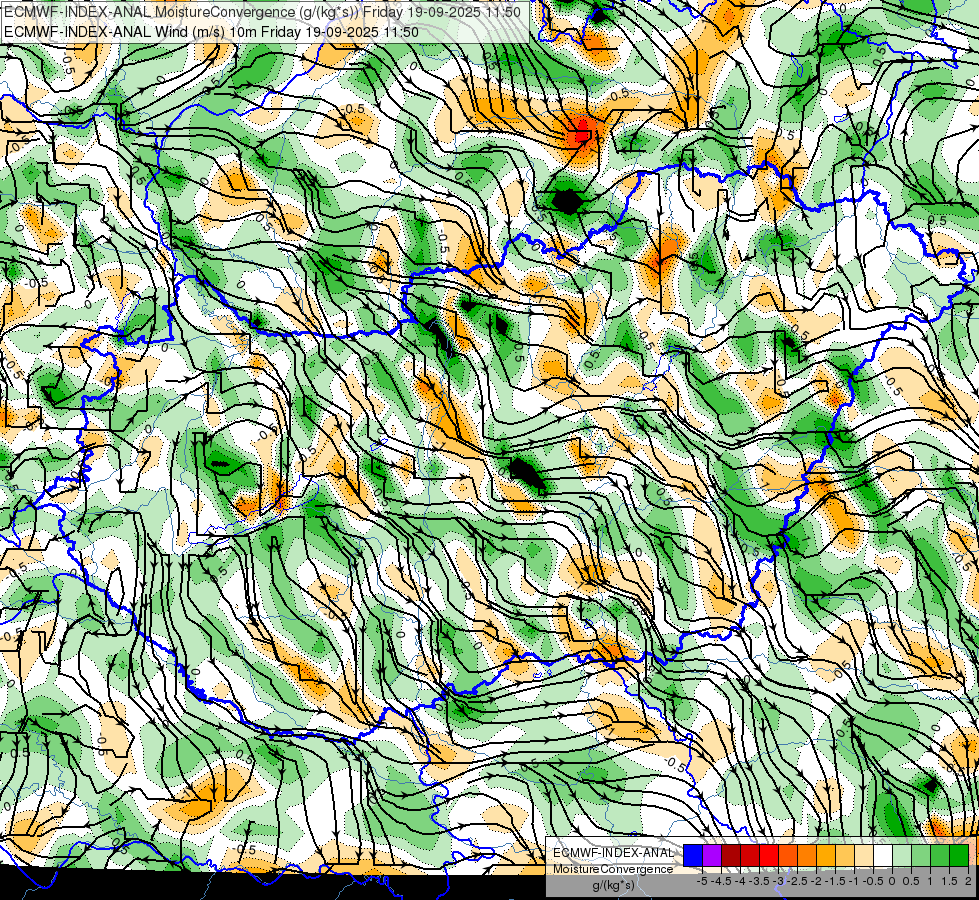The image size is (979, 900).
Task: Click the Wind (m/s) 10m title line
Action: [211, 32]
